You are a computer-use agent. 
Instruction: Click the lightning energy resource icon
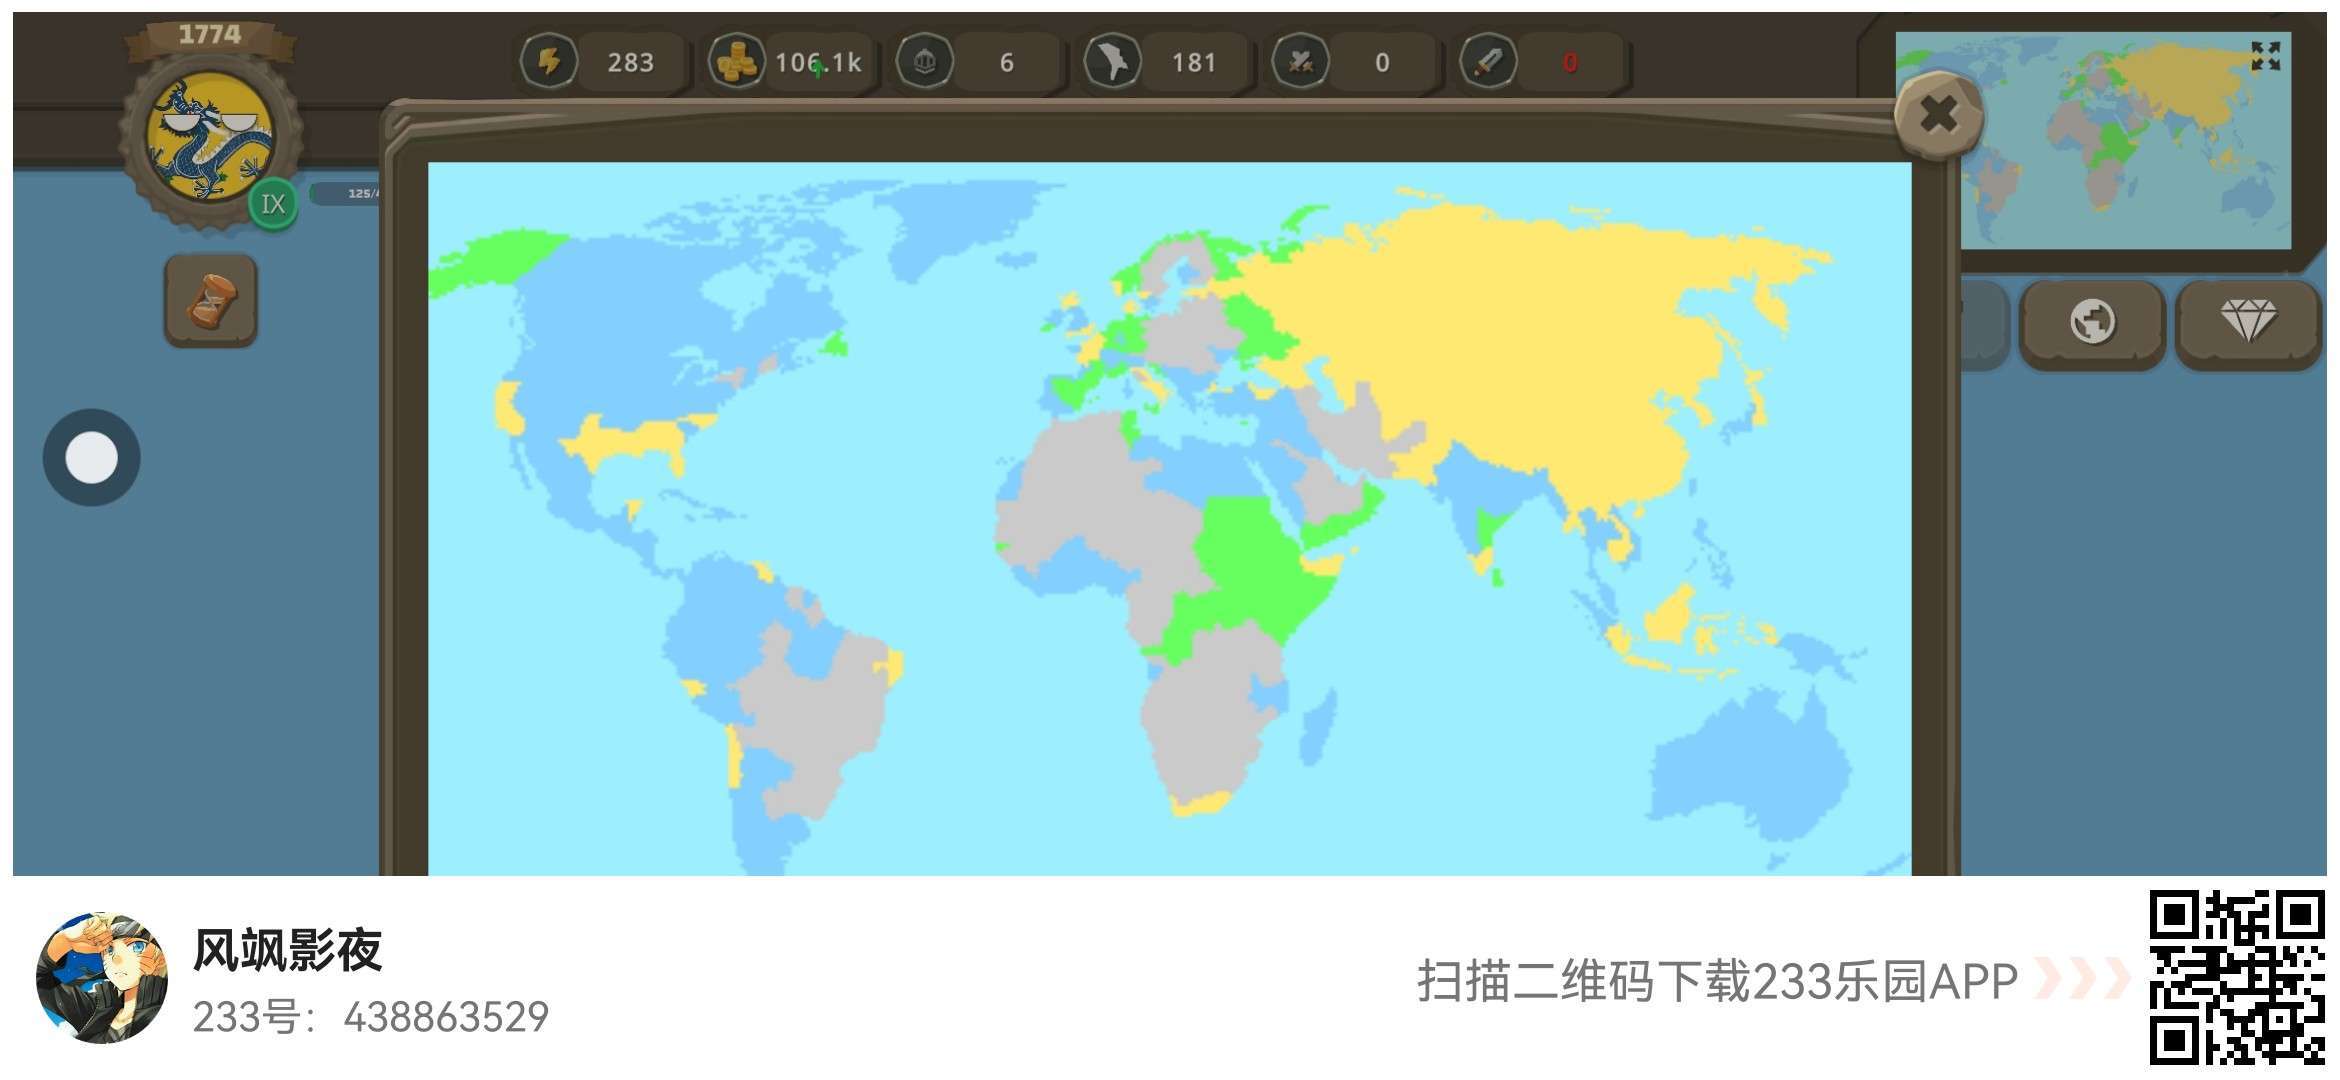pyautogui.click(x=548, y=62)
